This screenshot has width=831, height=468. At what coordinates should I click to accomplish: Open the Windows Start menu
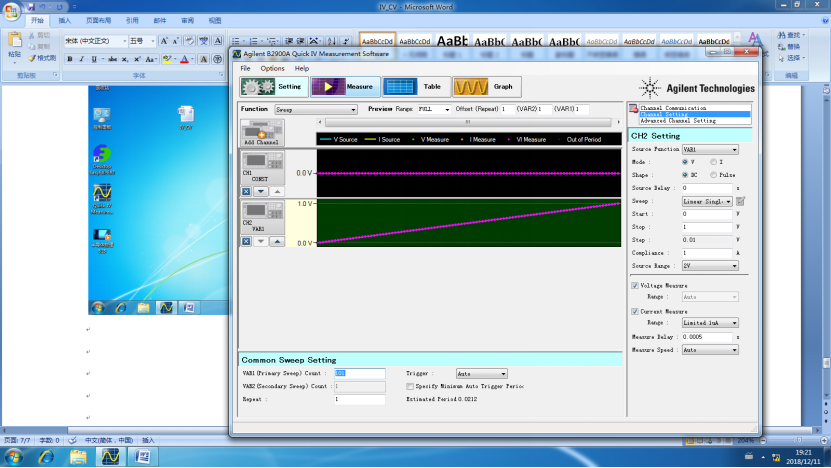pyautogui.click(x=14, y=457)
